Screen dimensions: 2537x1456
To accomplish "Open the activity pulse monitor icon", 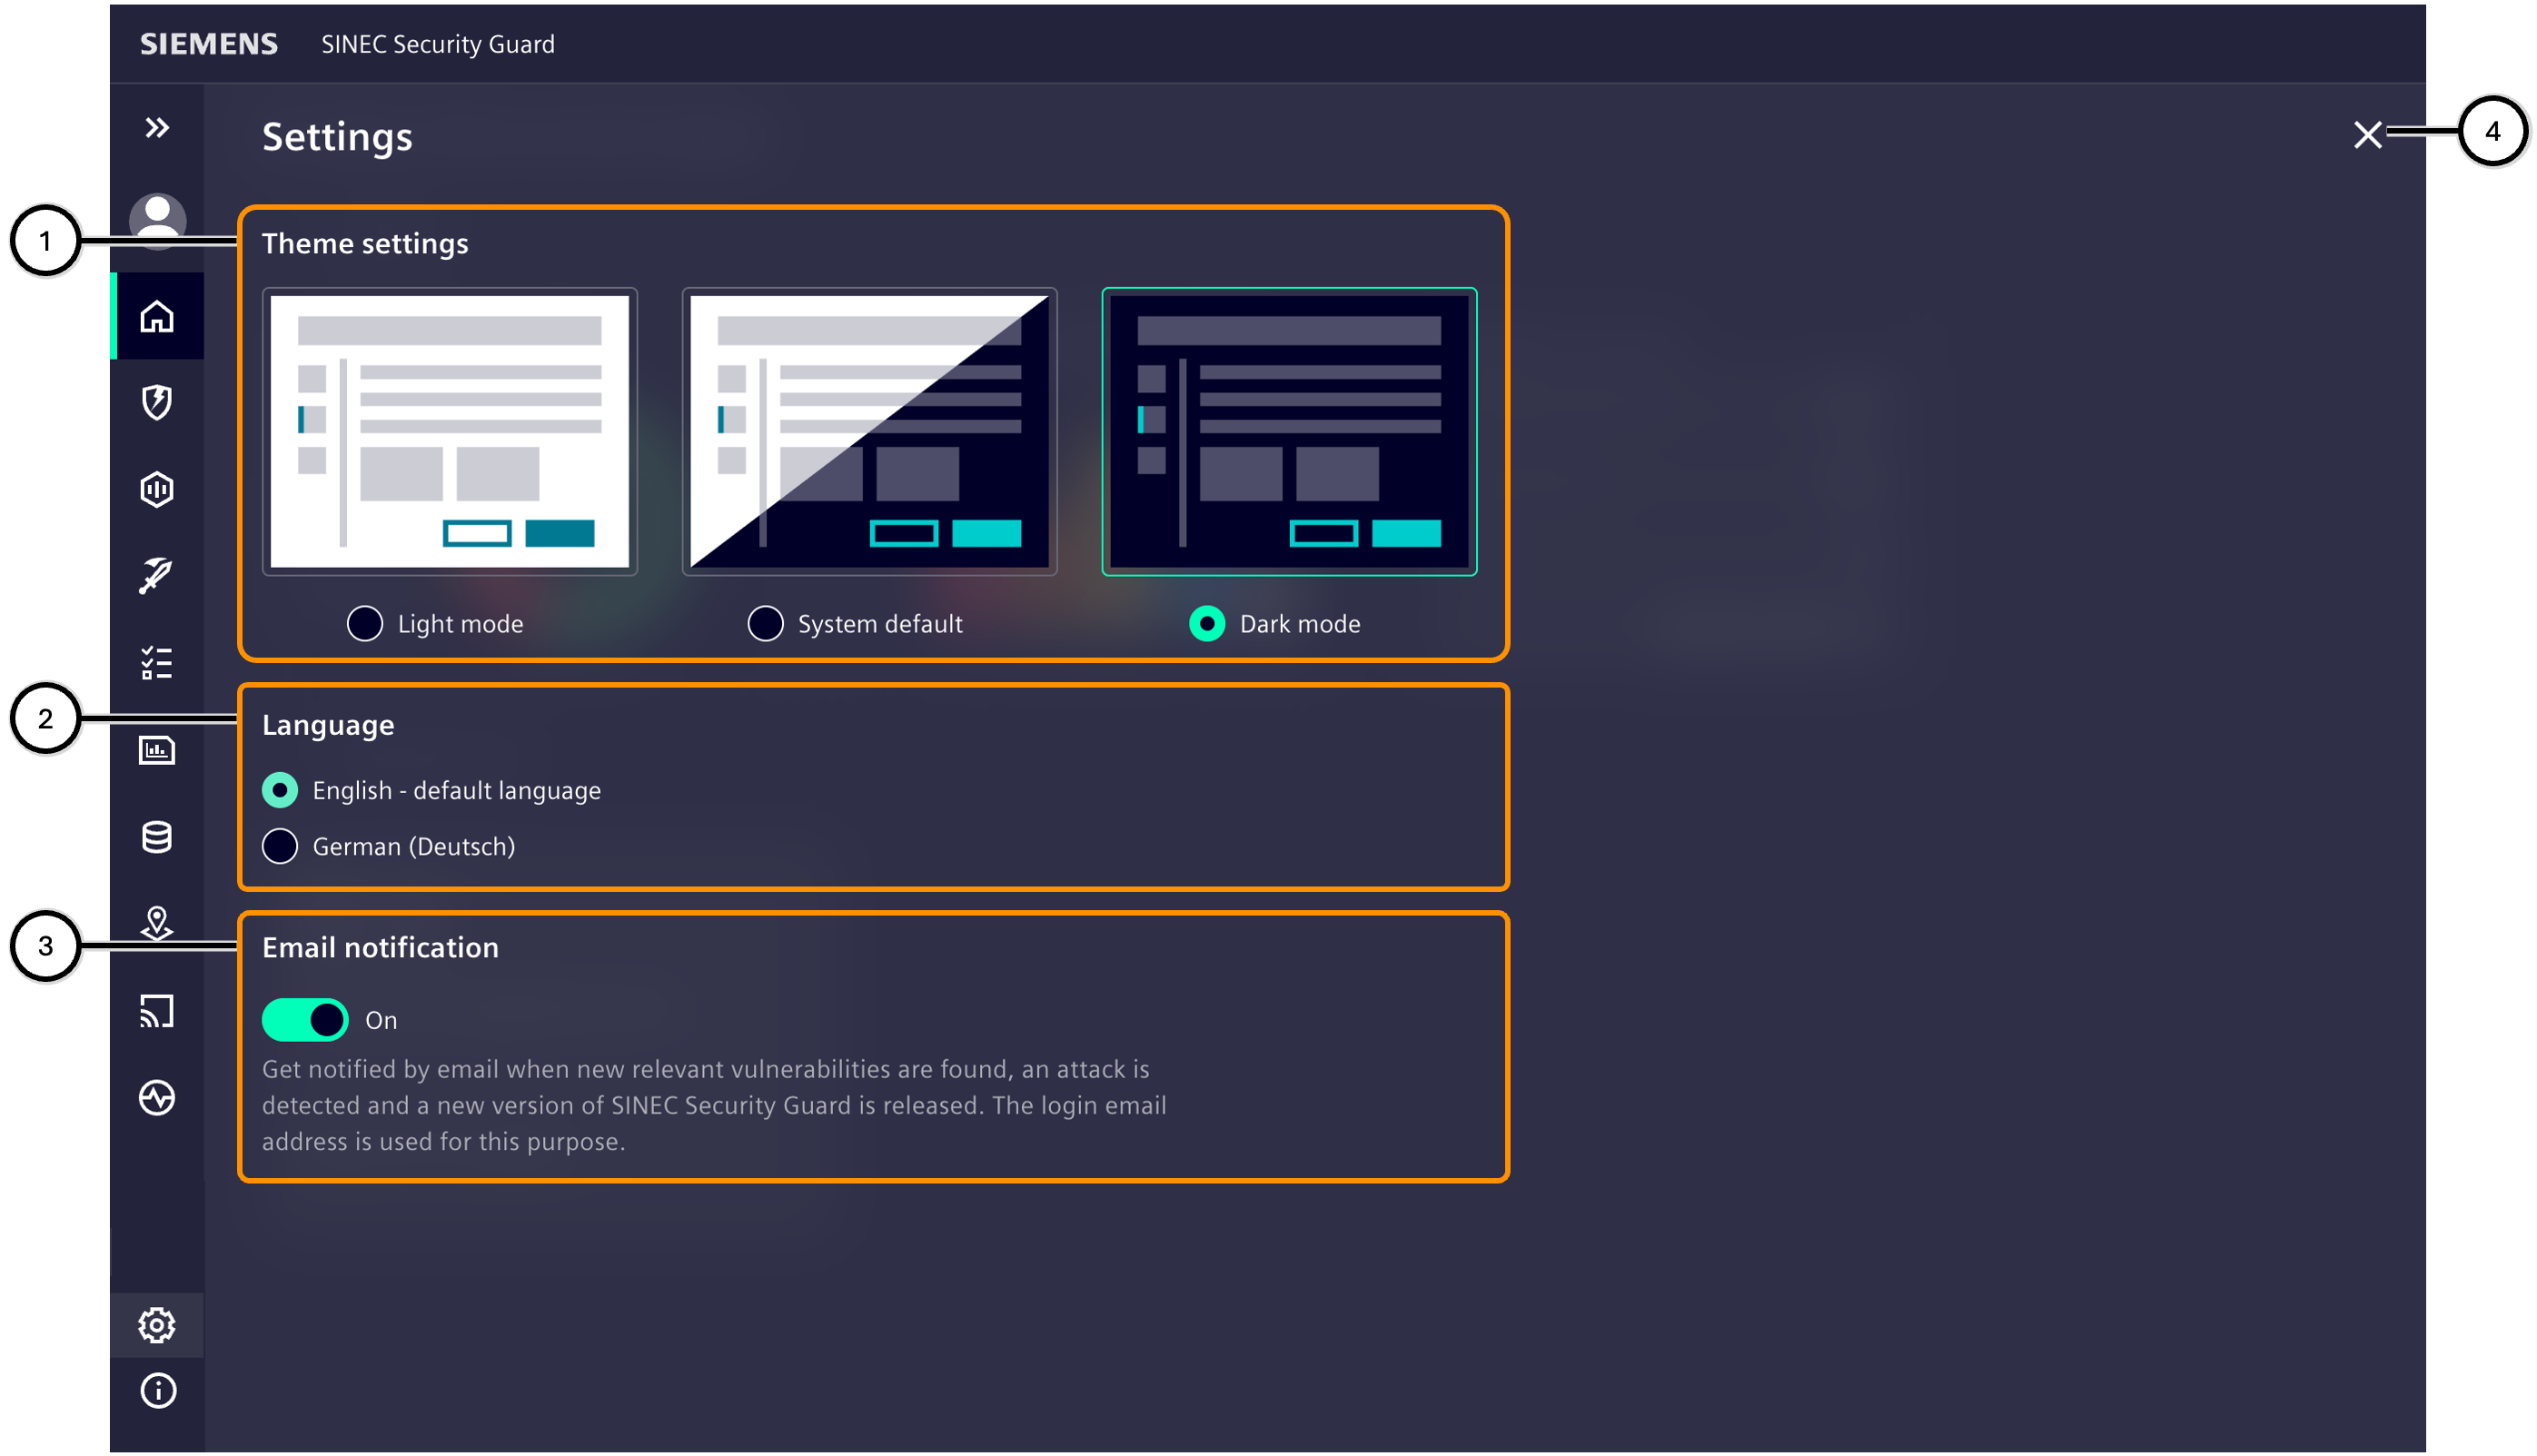I will point(157,1097).
